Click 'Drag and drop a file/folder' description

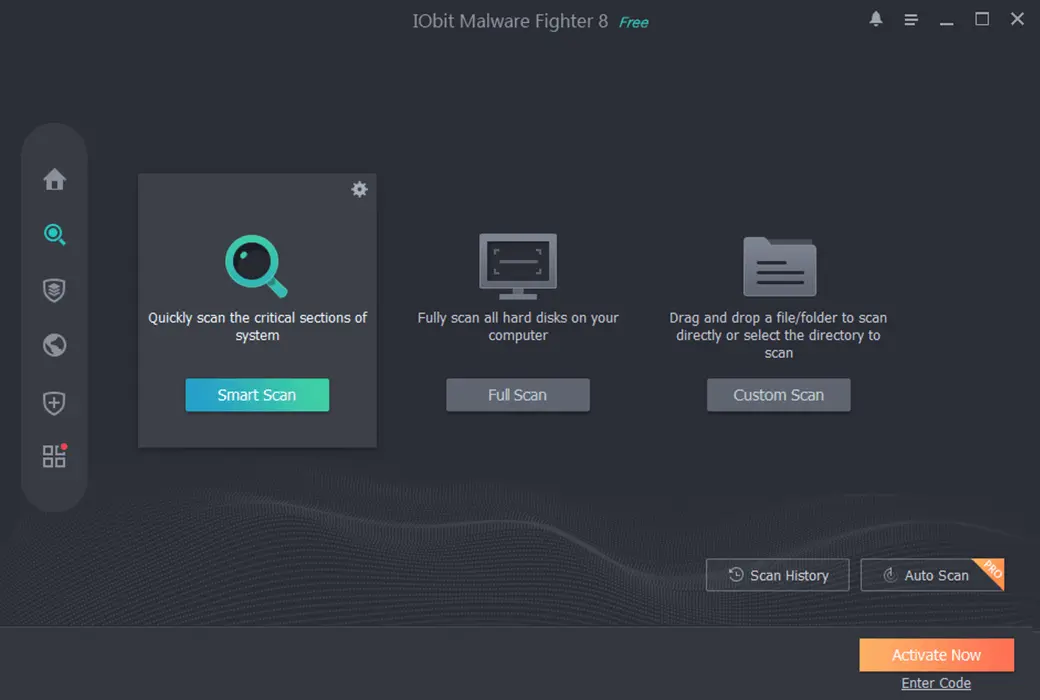[778, 335]
